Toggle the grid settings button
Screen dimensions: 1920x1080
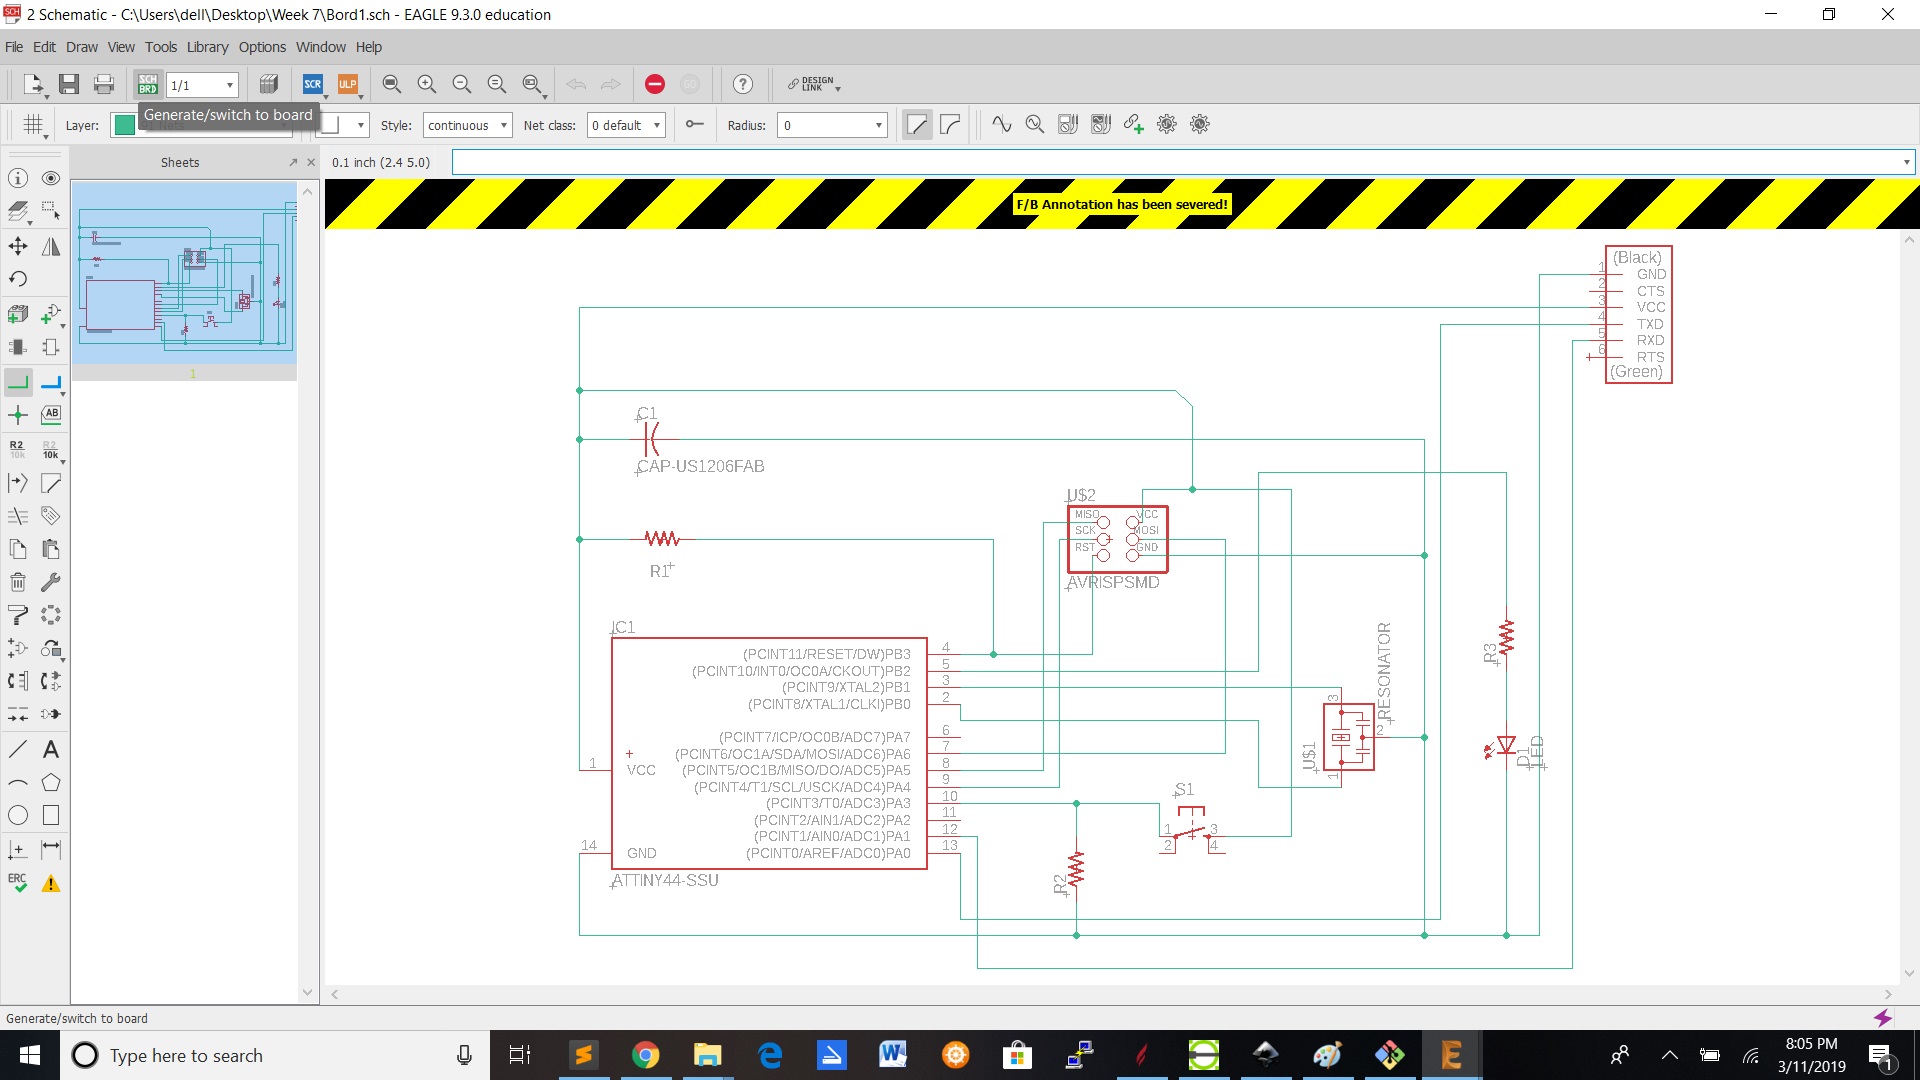33,125
